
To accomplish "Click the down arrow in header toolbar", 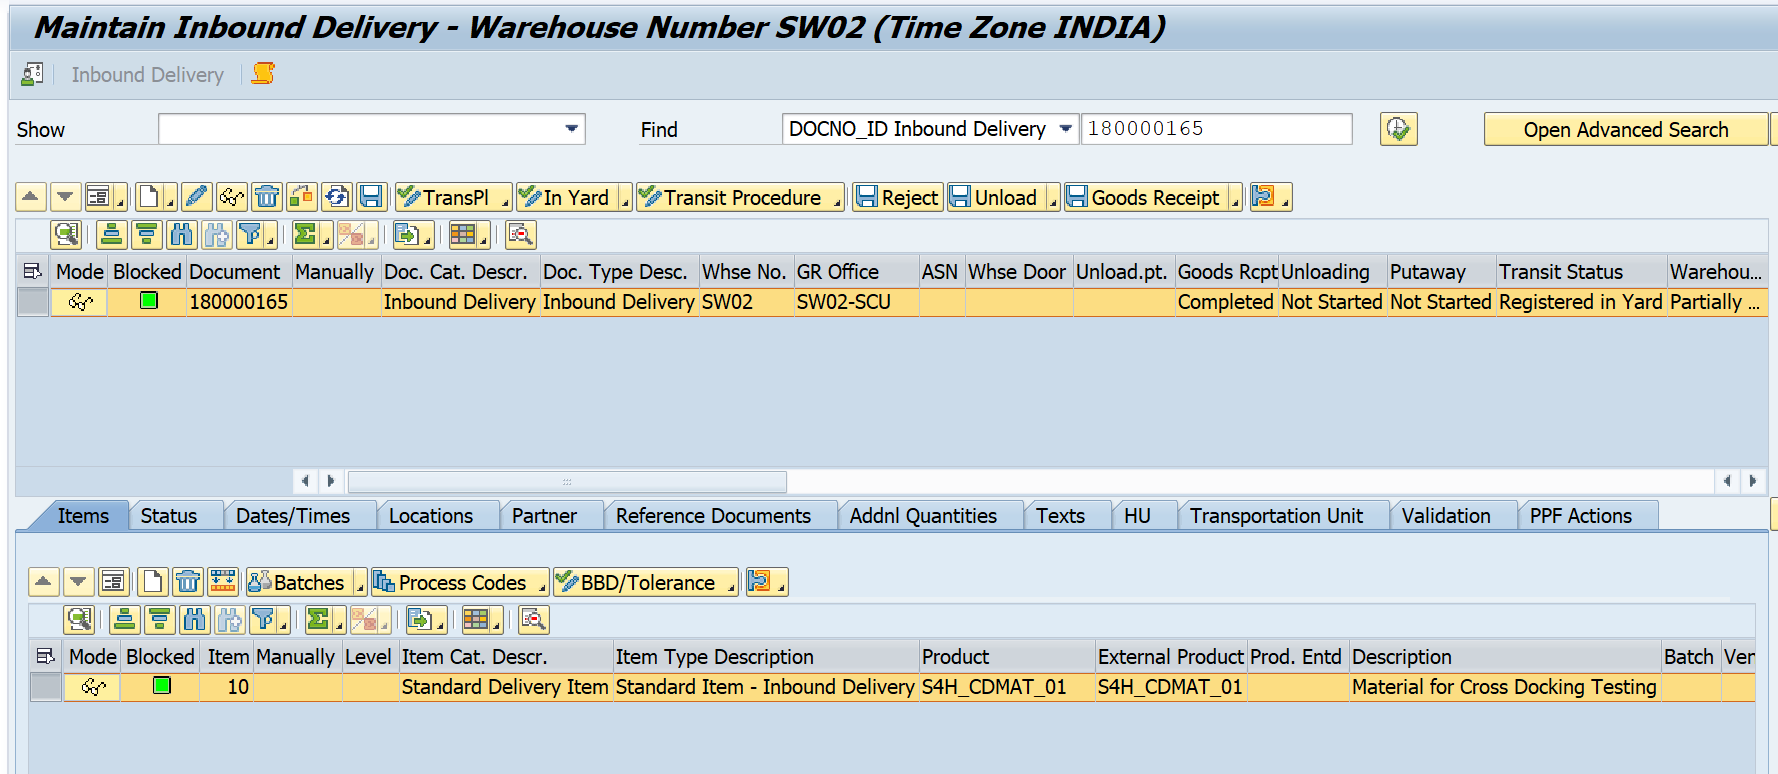I will click(65, 197).
